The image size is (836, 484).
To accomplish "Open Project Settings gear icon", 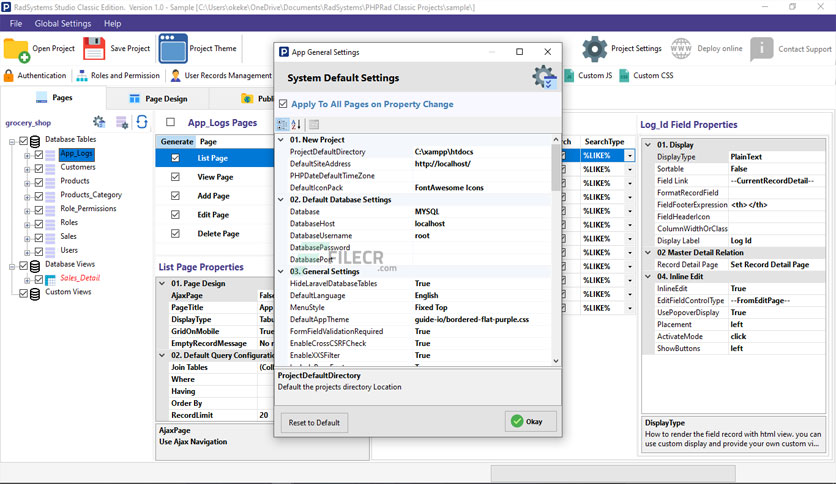I will click(594, 49).
